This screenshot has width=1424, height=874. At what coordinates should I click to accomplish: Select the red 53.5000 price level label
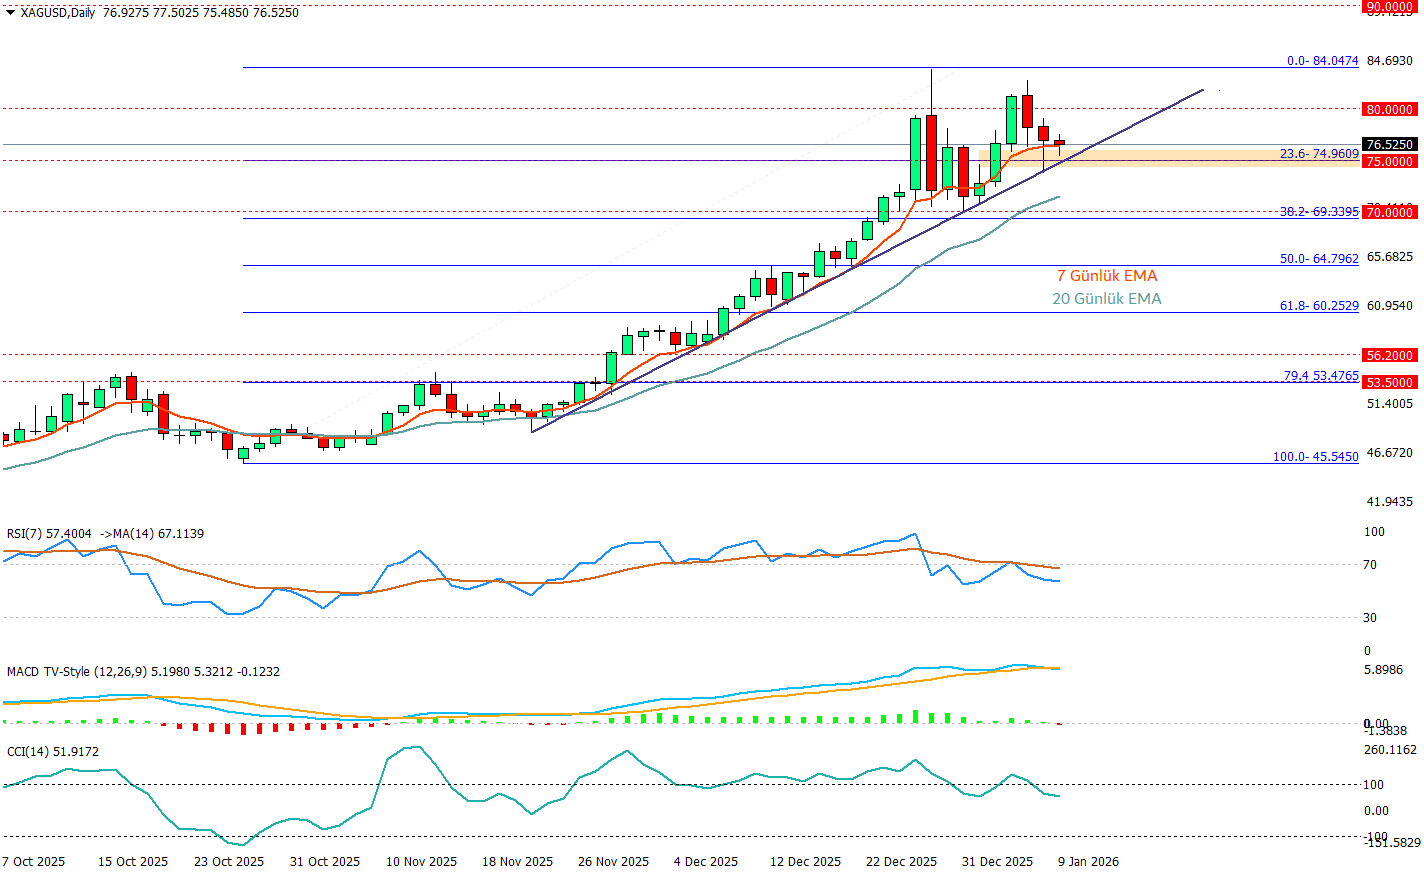(1389, 382)
